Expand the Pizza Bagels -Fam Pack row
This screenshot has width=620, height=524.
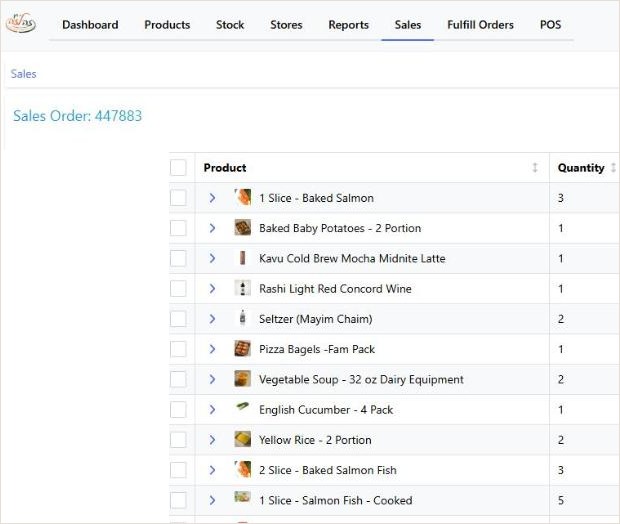point(212,349)
